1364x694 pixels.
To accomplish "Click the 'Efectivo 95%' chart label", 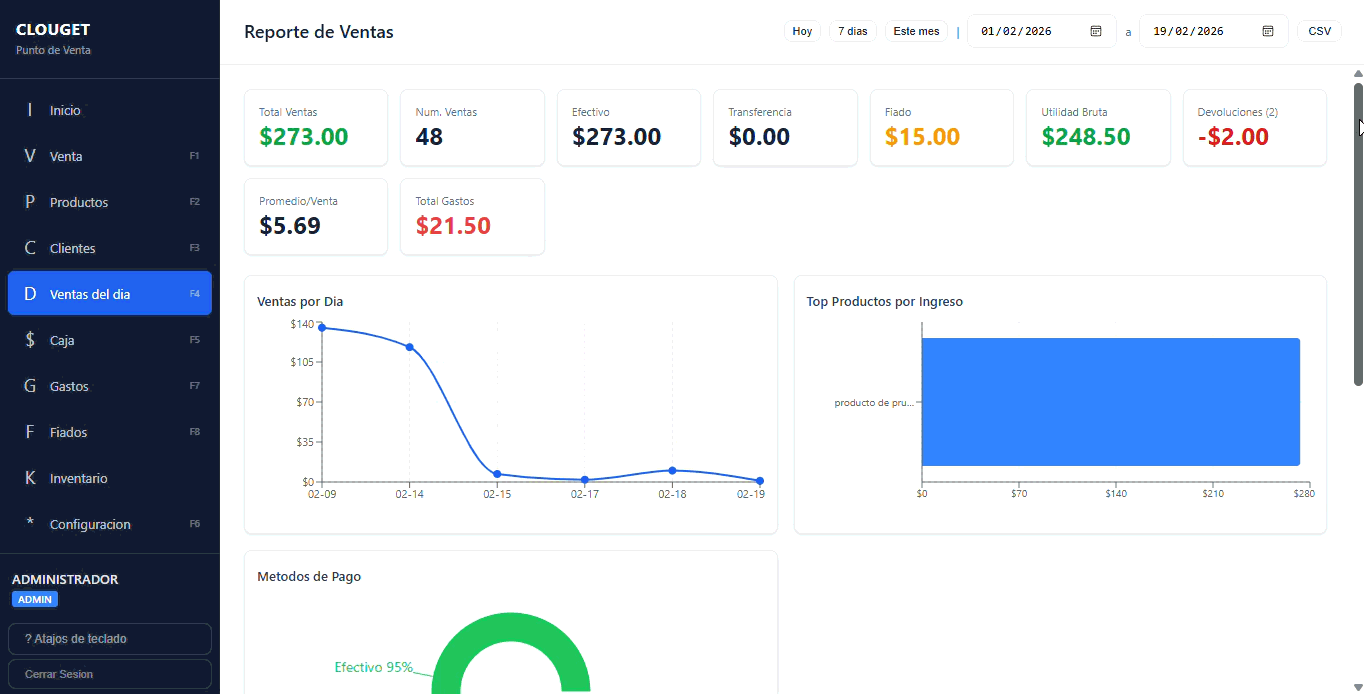I will click(374, 667).
